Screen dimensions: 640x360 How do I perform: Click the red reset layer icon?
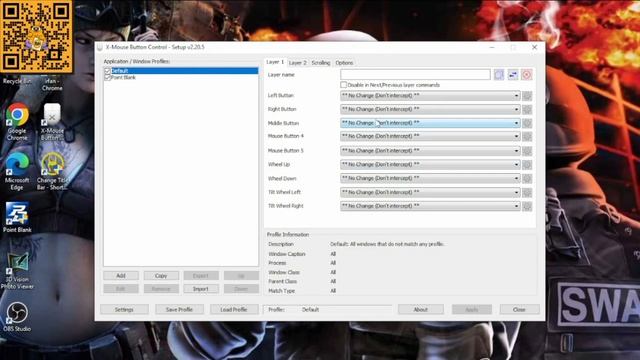coord(527,75)
